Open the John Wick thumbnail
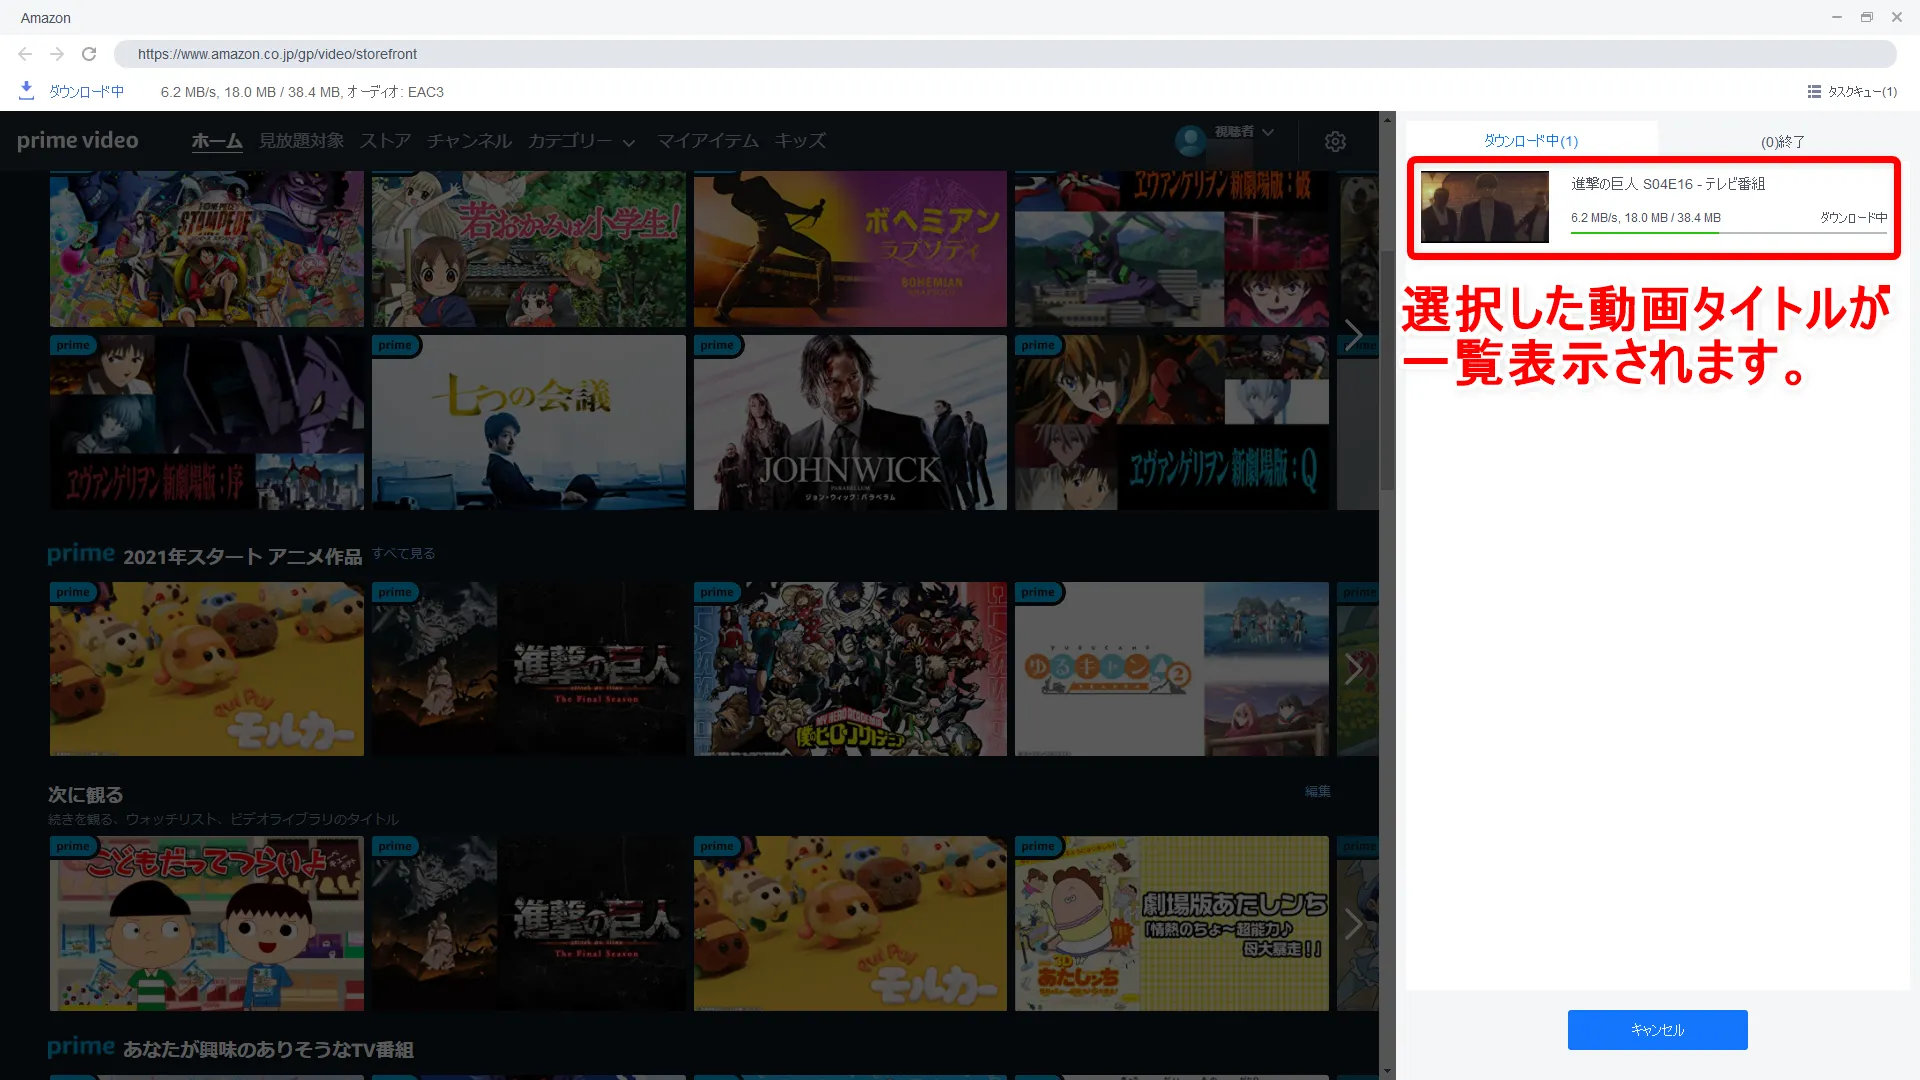Screen dimensions: 1920x1080 pyautogui.click(x=850, y=423)
